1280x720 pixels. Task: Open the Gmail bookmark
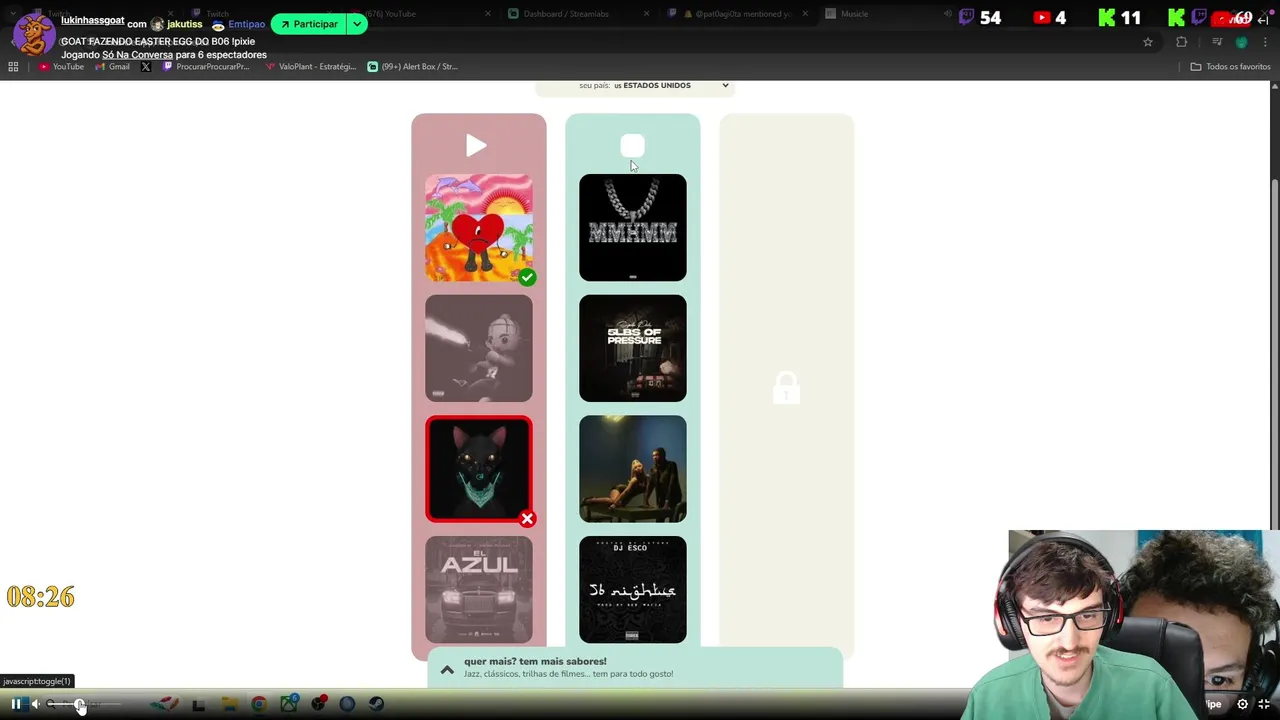[x=113, y=67]
